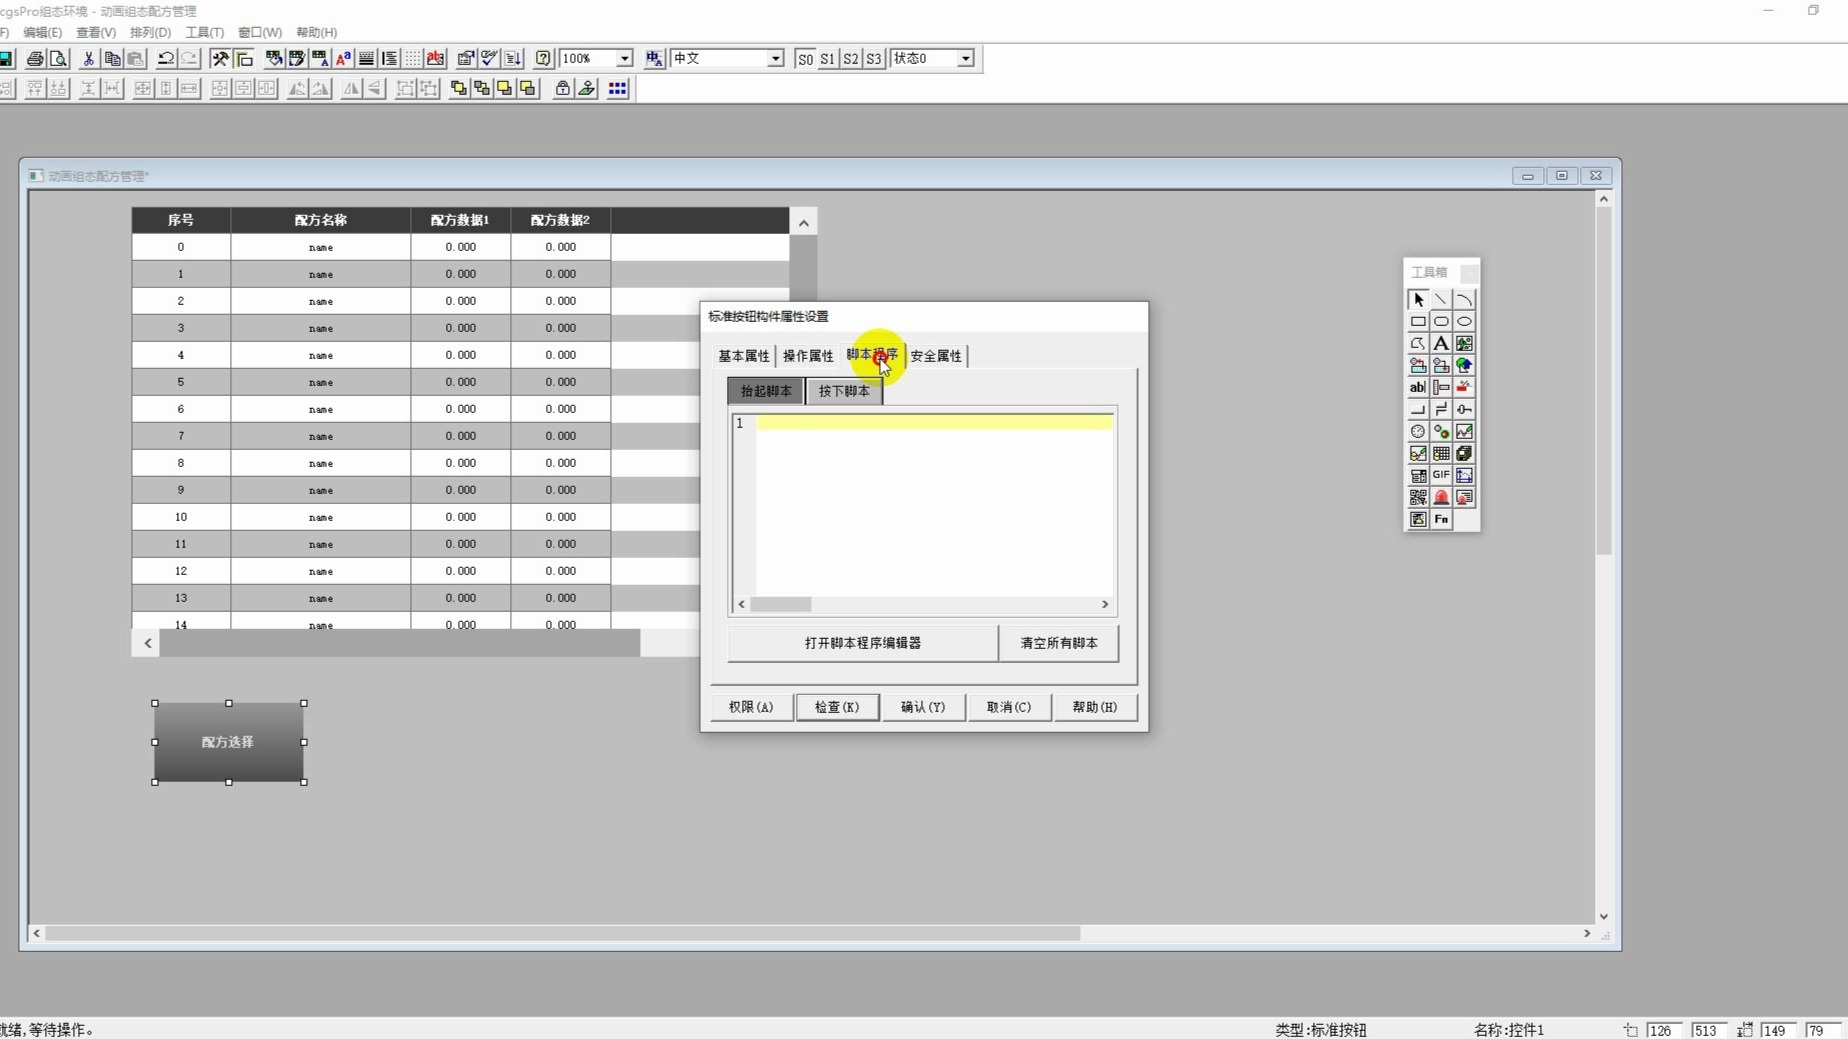Click the script editor's horizontal scrollbar thumb
This screenshot has width=1848, height=1039.
coord(781,604)
